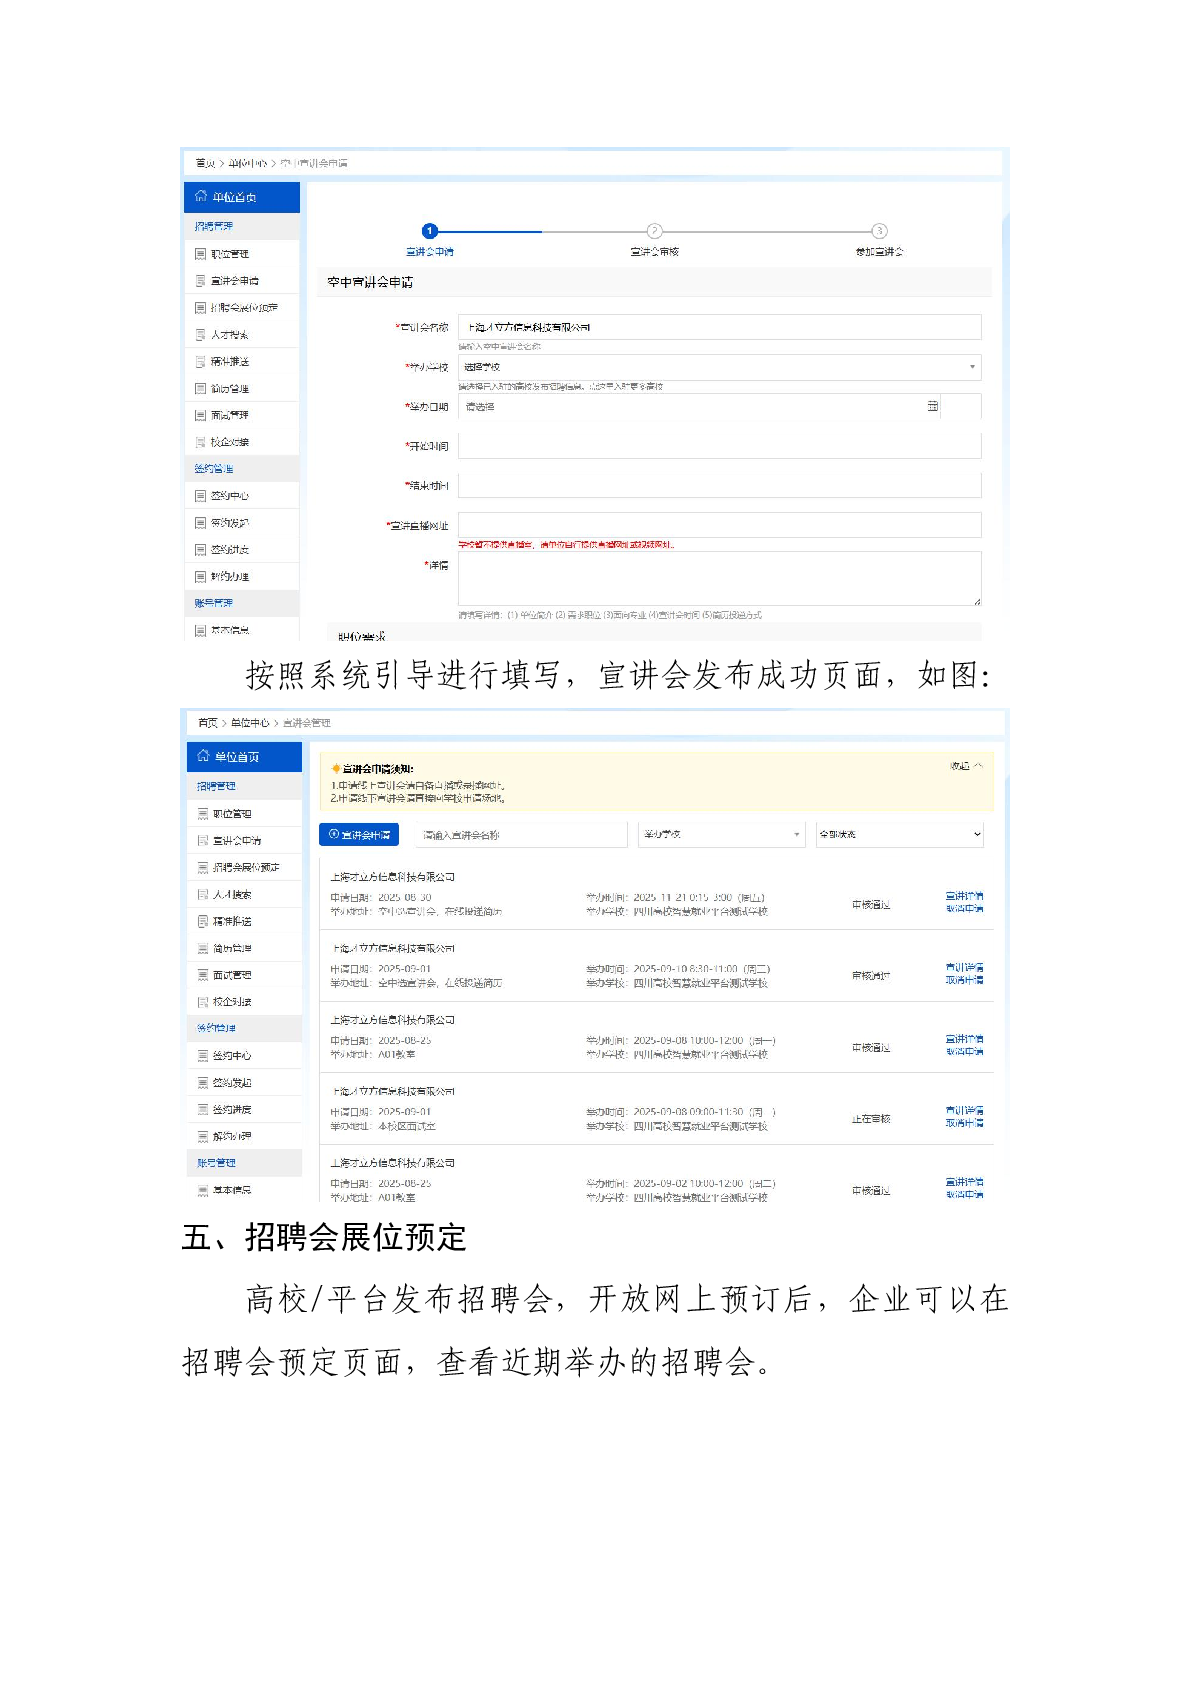The image size is (1191, 1684).
Task: Click the 请输入宣讲会名称 search field
Action: click(x=520, y=834)
